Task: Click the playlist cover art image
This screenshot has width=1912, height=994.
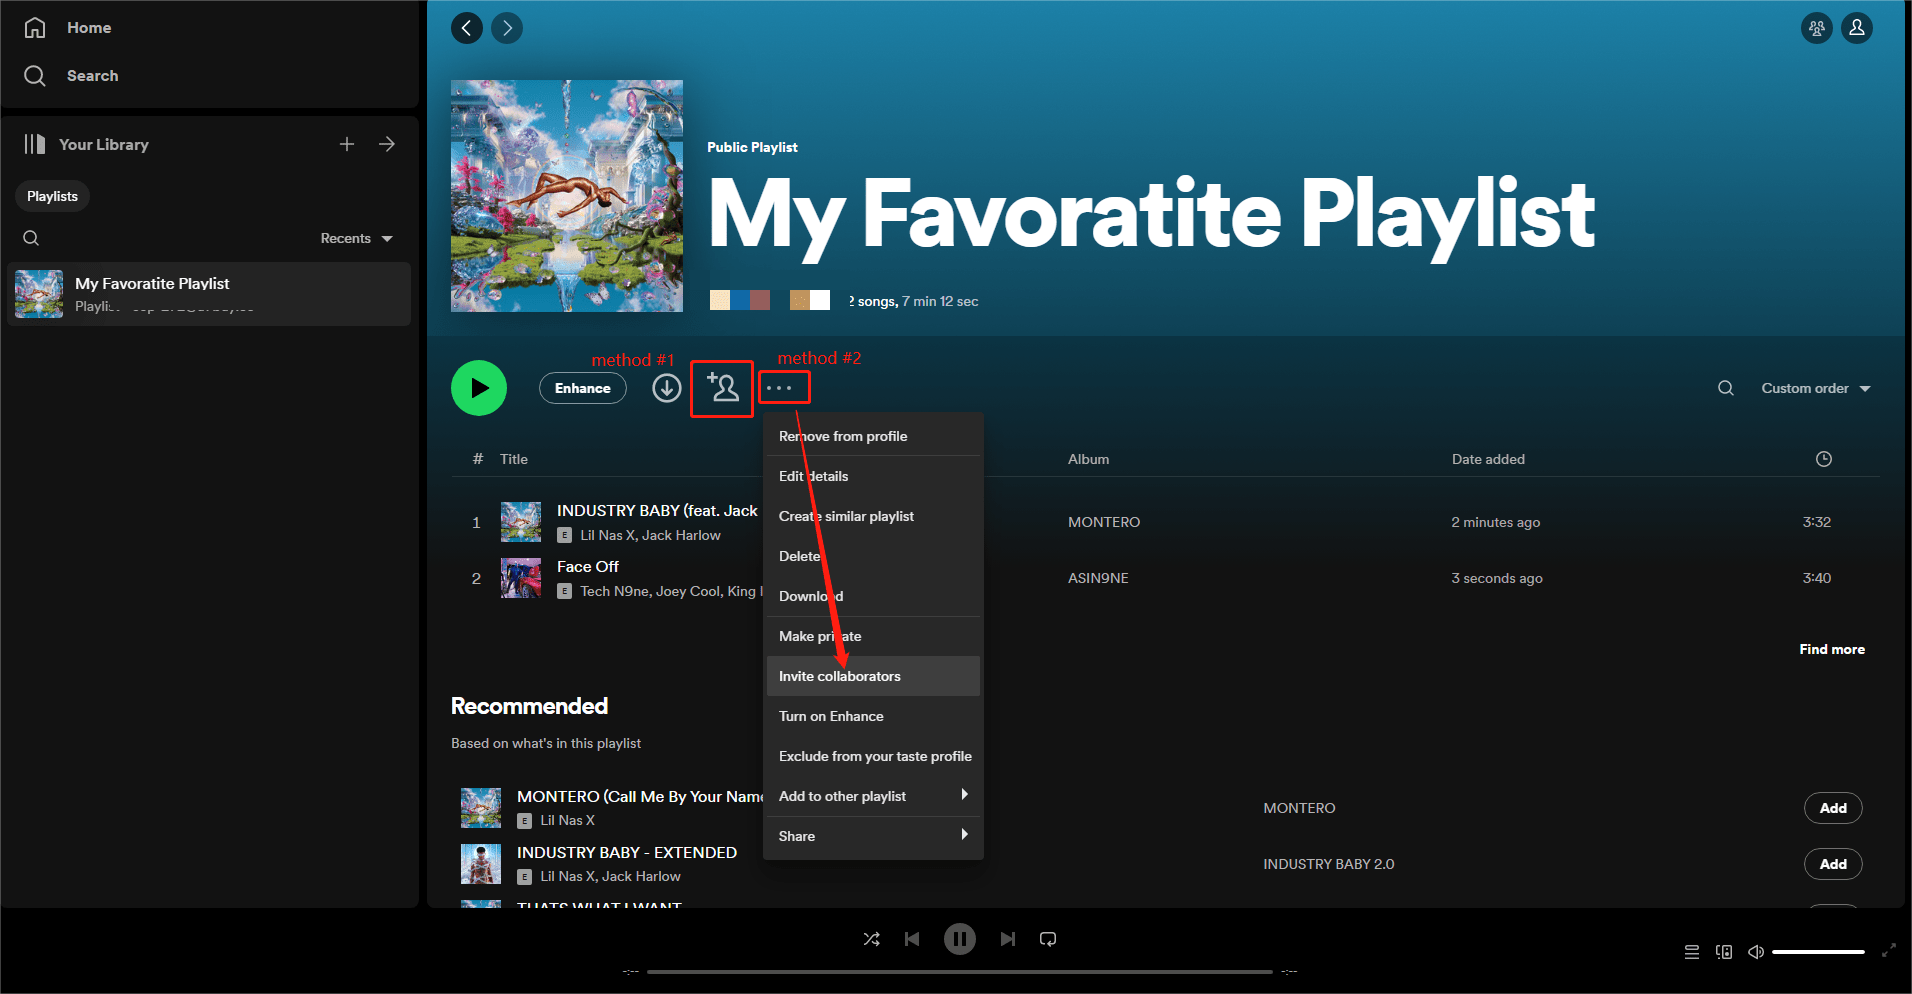Action: tap(567, 196)
